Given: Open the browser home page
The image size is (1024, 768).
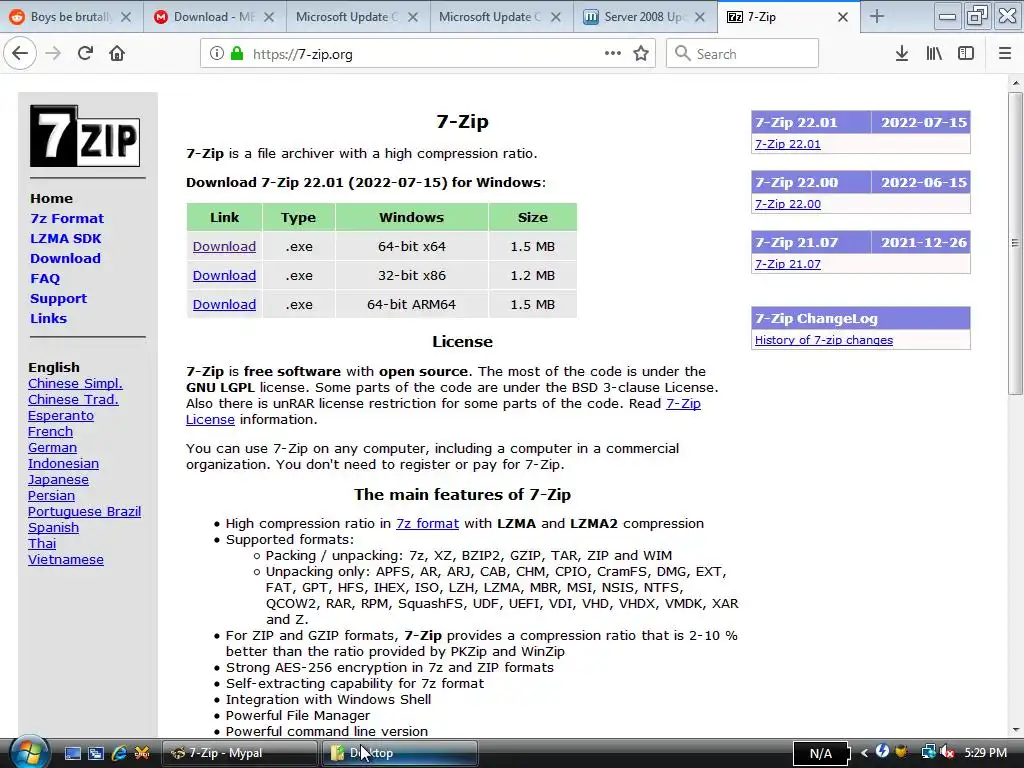Looking at the screenshot, I should (x=117, y=54).
